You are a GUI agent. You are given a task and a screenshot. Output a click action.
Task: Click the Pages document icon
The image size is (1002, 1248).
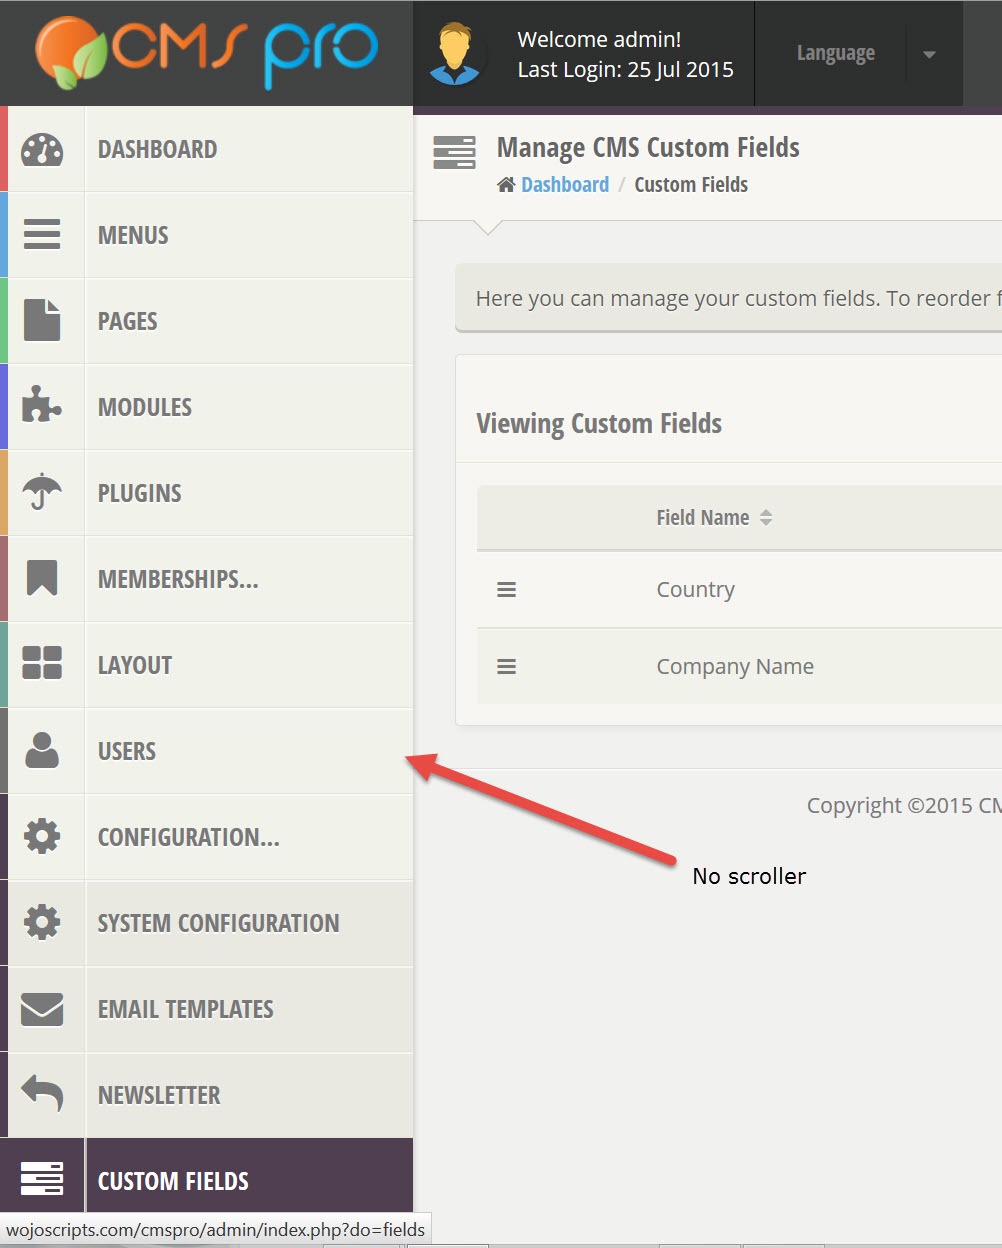42,321
